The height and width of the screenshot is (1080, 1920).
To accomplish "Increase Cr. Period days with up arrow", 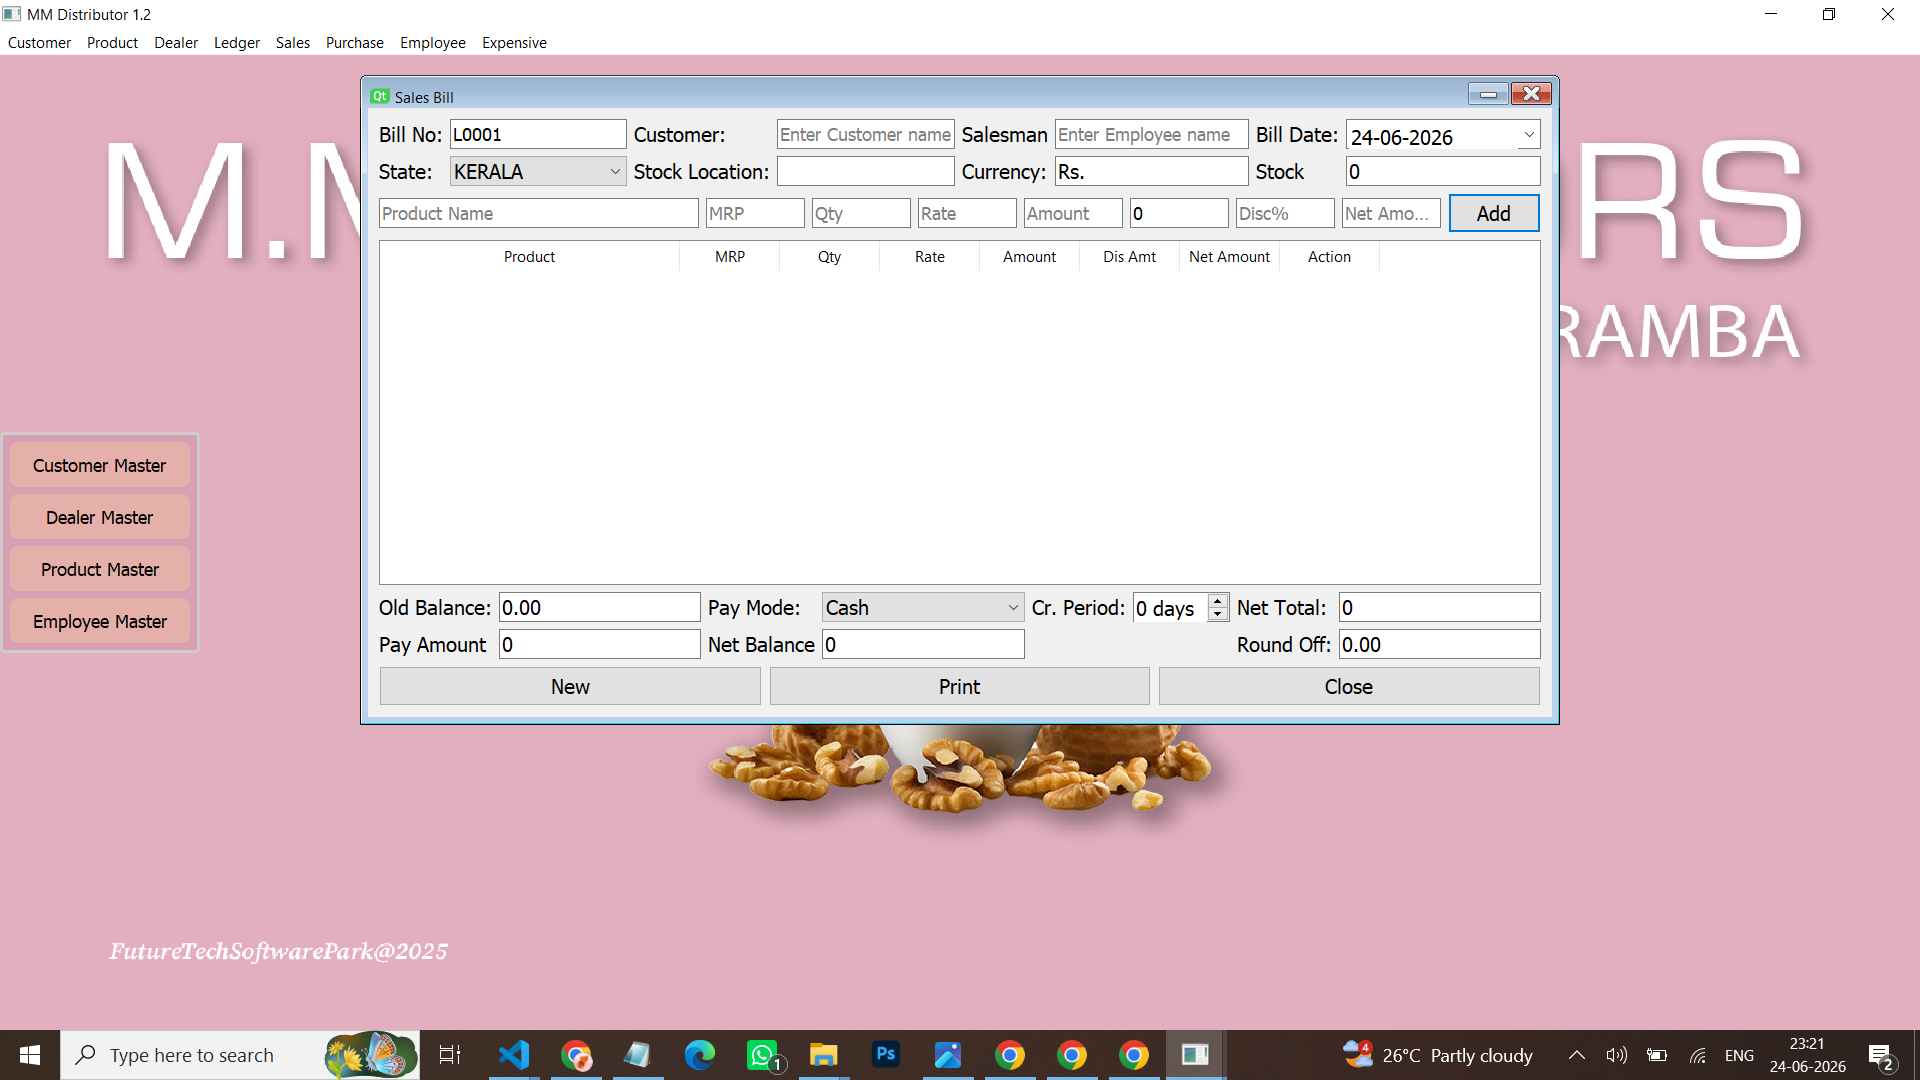I will (1217, 601).
